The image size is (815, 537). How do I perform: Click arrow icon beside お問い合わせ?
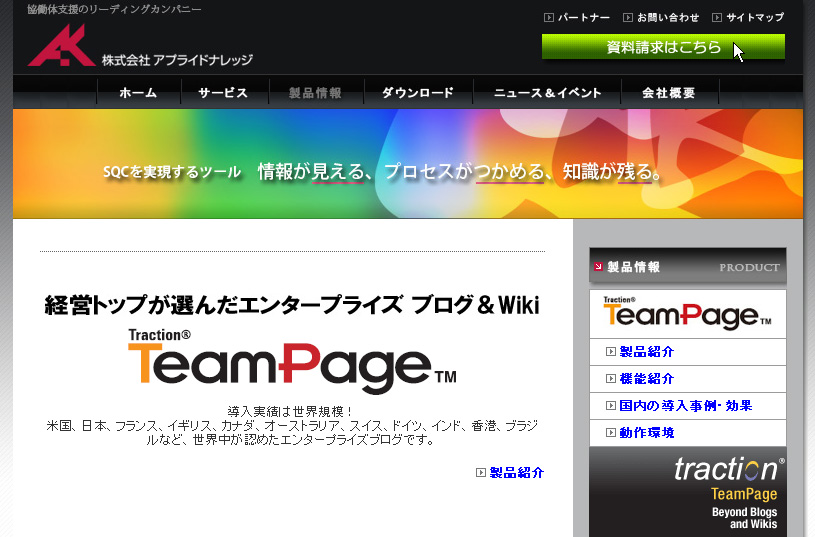[x=628, y=18]
